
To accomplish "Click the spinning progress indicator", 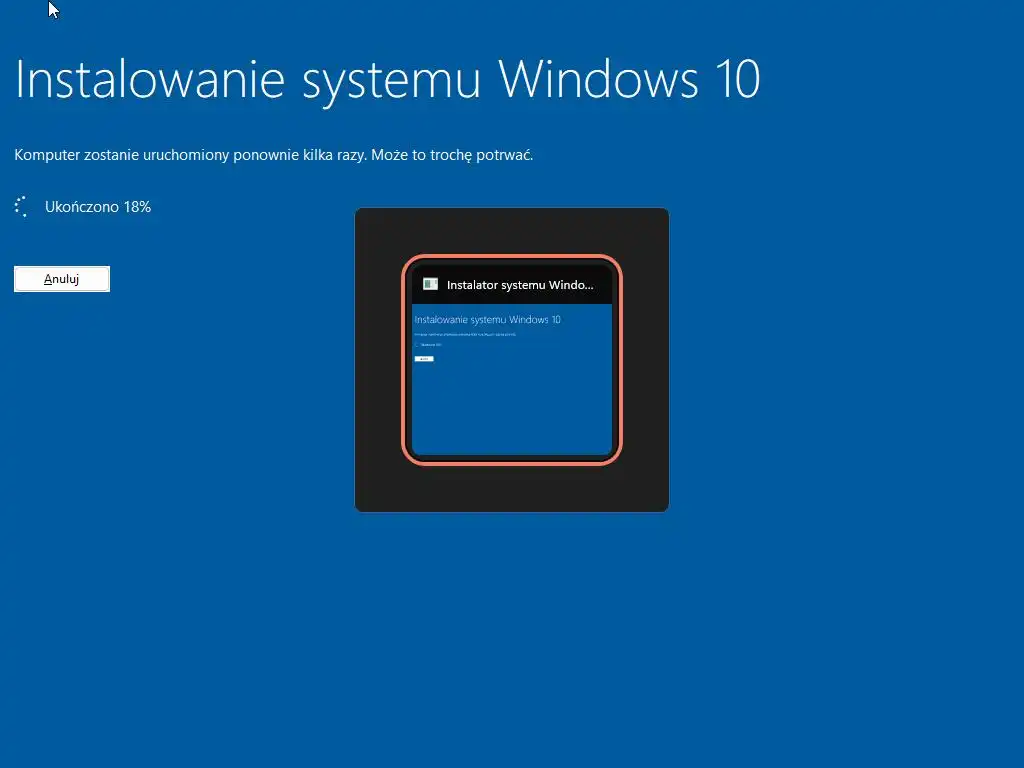I will click(22, 207).
